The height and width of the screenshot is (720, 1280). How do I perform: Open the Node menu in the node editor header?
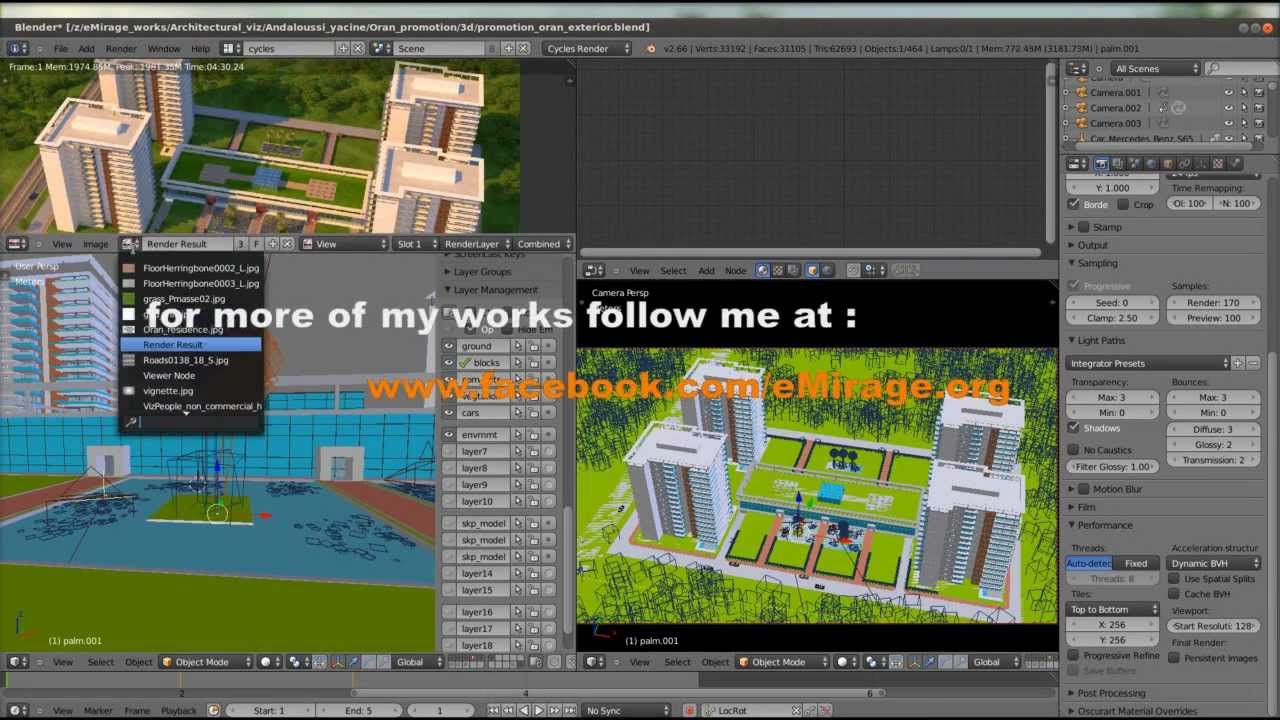click(735, 270)
